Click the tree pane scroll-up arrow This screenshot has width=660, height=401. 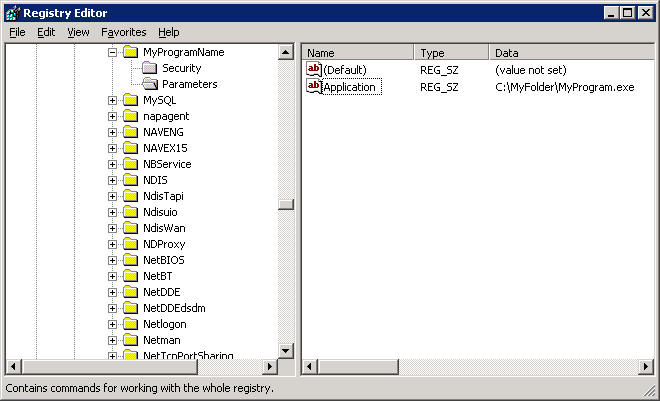[285, 52]
